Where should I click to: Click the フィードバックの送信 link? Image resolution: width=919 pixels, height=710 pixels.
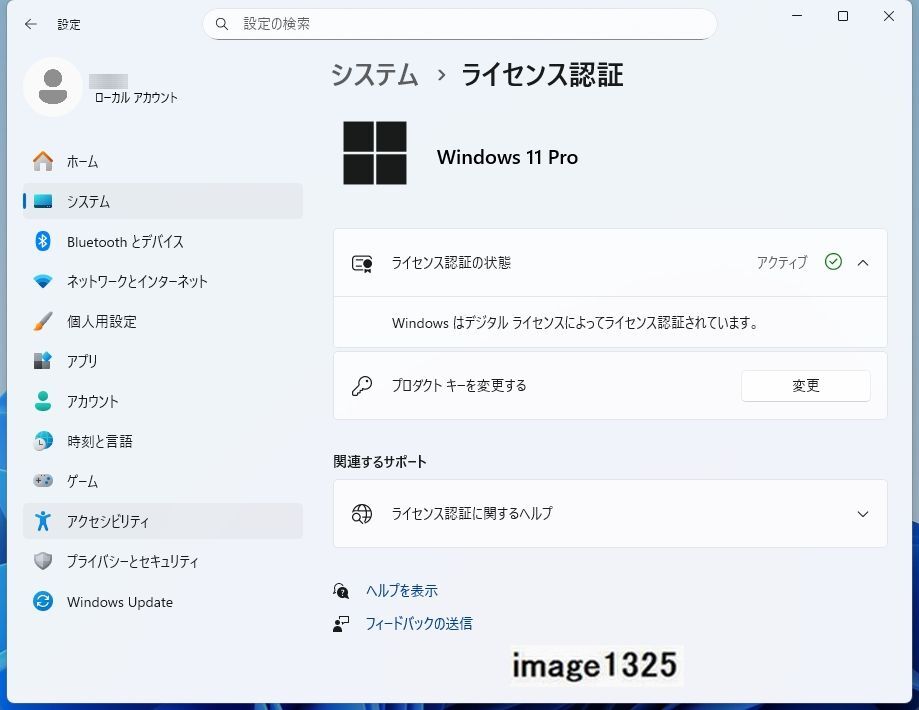pos(418,623)
